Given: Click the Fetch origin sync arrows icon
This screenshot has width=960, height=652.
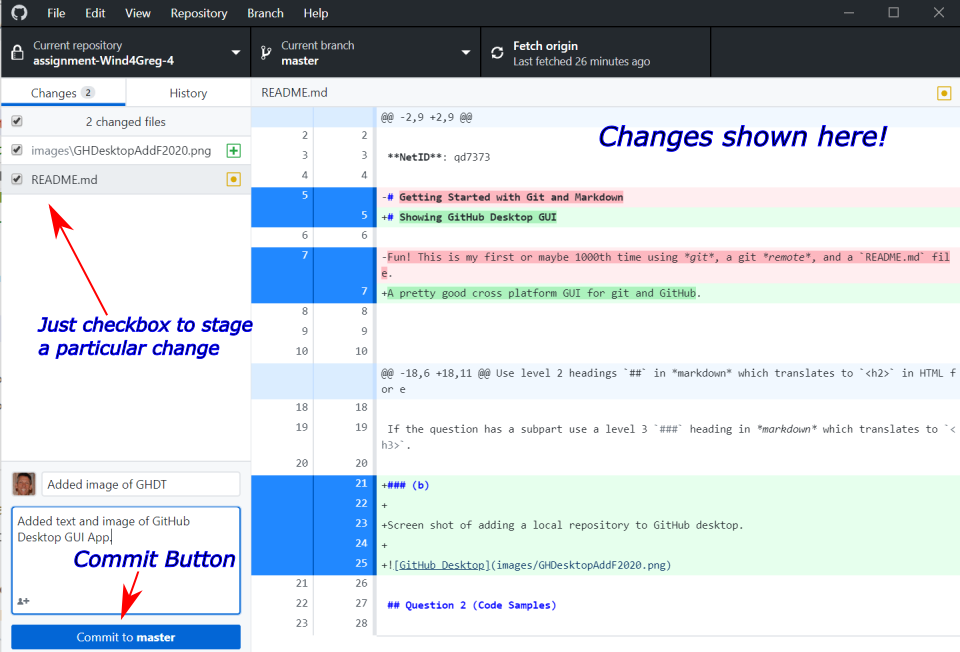Looking at the screenshot, I should point(496,53).
